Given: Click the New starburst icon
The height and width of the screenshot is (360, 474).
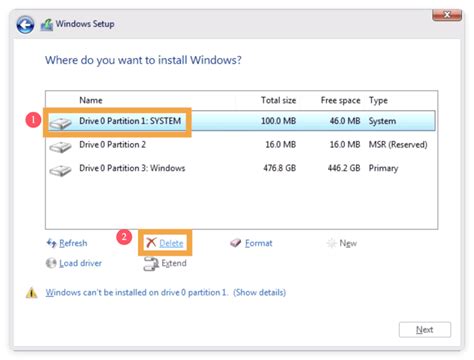Looking at the screenshot, I should [331, 243].
